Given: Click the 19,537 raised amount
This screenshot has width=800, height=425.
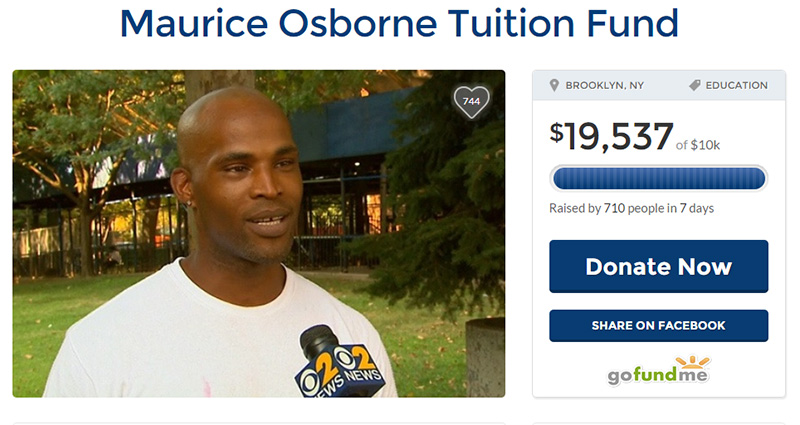Looking at the screenshot, I should pyautogui.click(x=618, y=136).
